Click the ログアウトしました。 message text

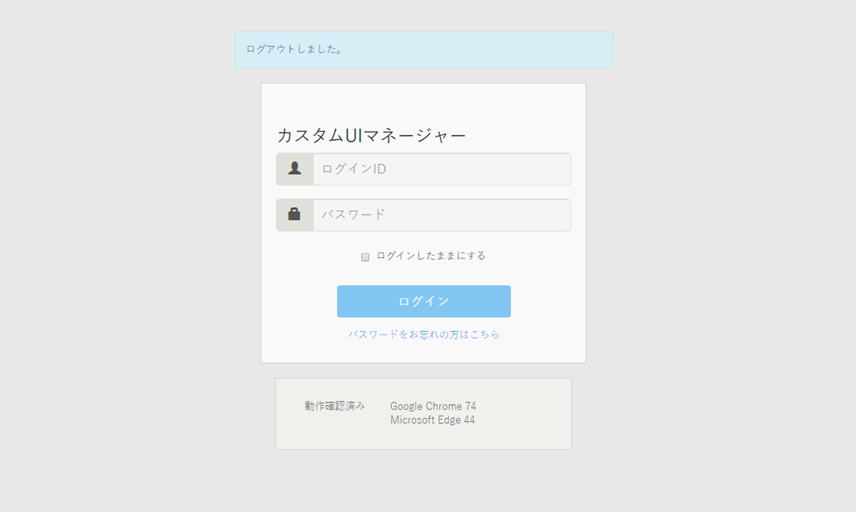click(295, 49)
